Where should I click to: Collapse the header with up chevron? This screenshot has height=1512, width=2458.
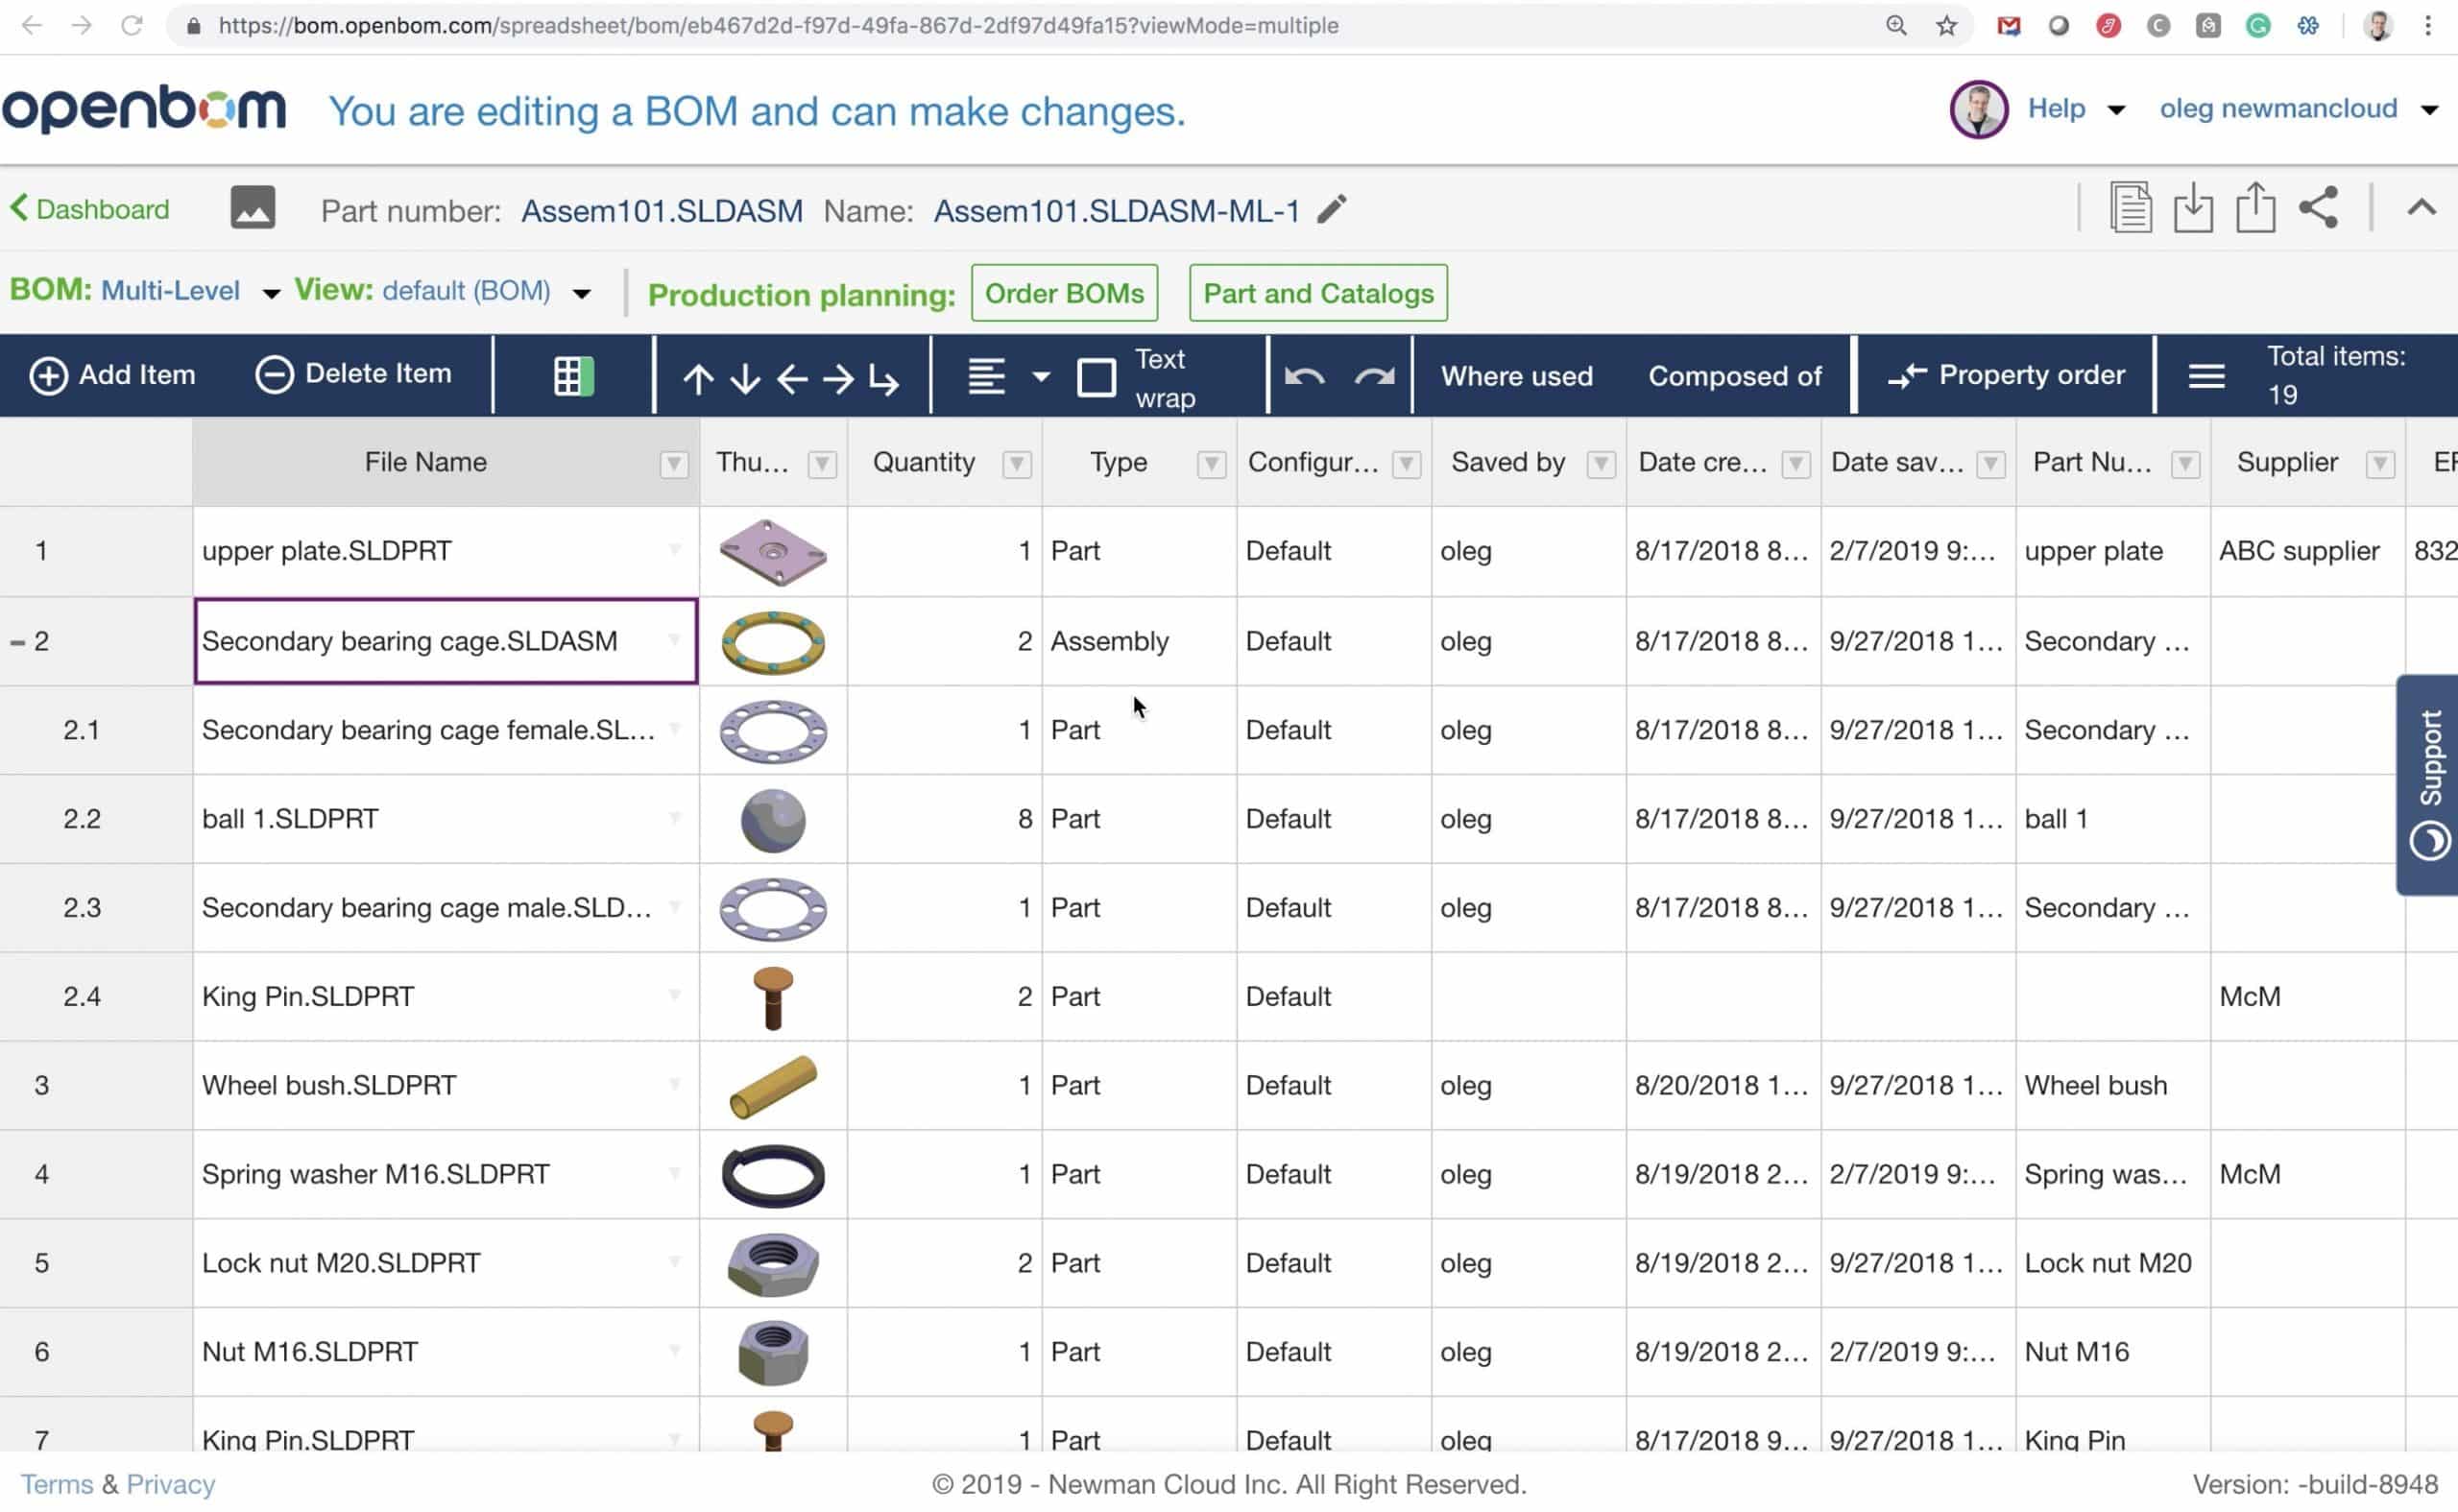2421,208
